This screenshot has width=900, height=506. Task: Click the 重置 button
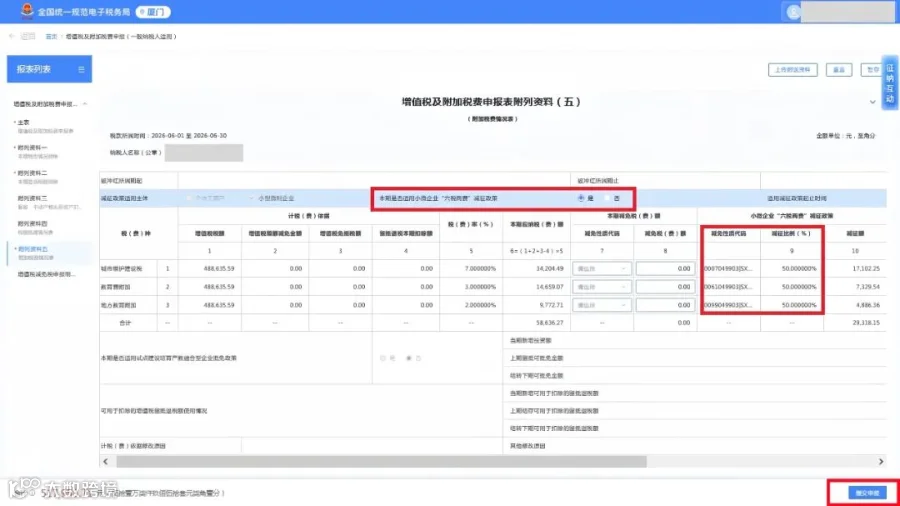tap(839, 69)
